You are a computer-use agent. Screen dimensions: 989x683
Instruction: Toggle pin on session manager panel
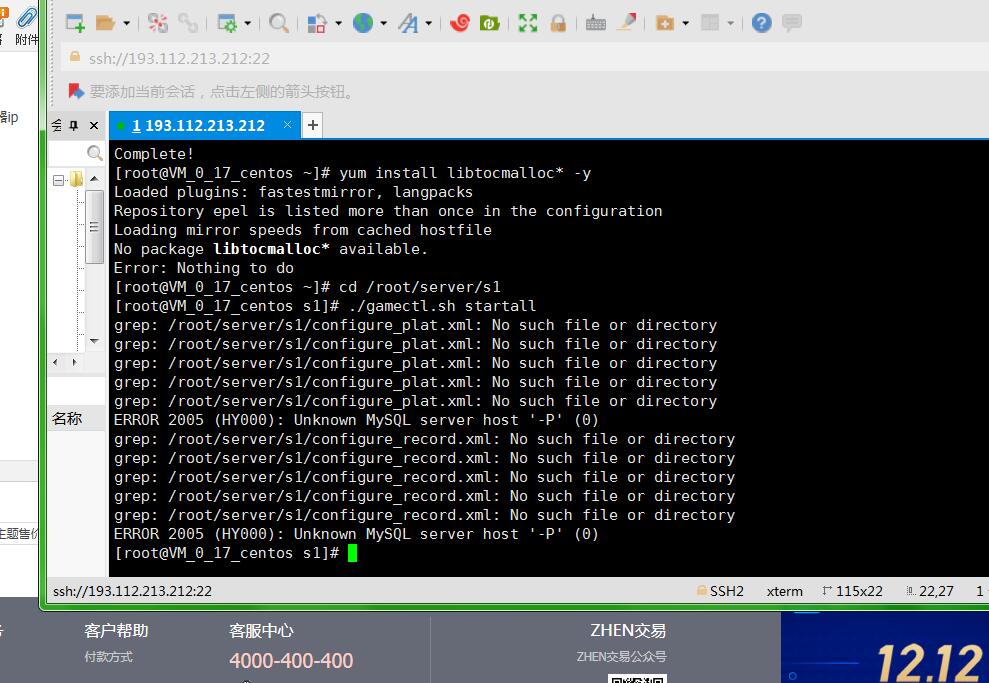click(74, 126)
